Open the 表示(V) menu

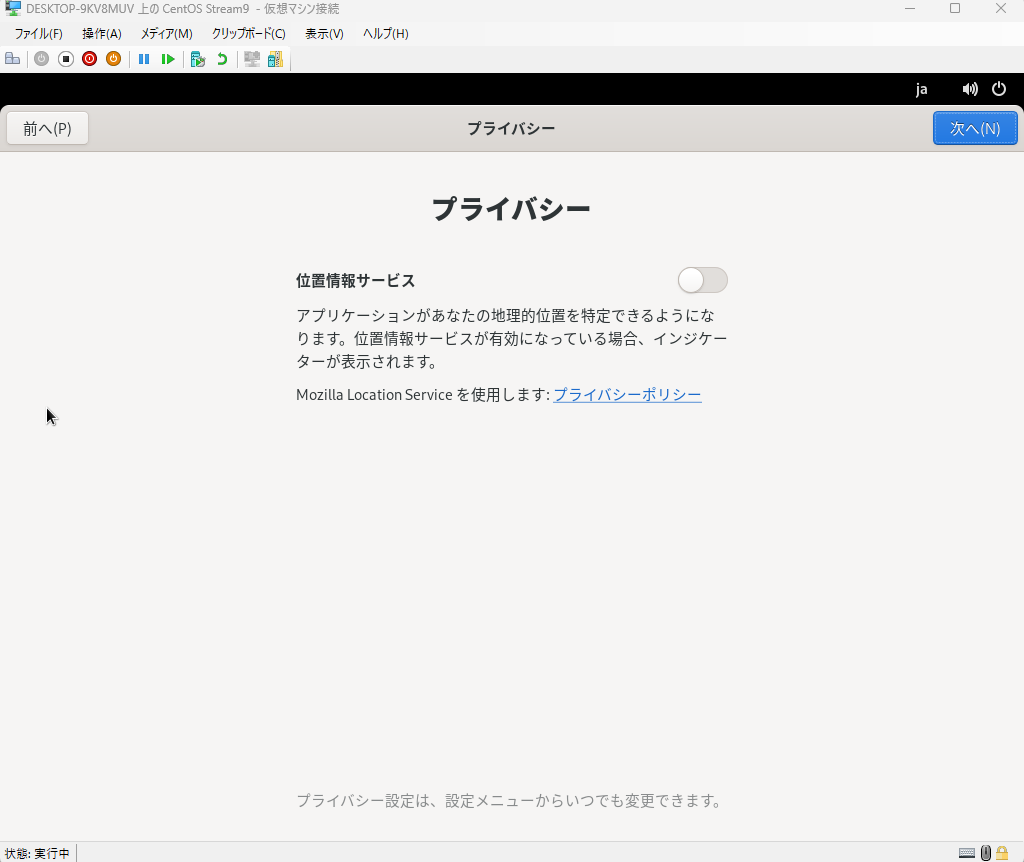(x=324, y=33)
